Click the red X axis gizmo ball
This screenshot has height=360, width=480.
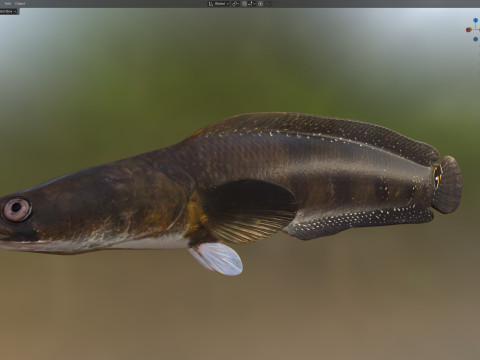468,30
